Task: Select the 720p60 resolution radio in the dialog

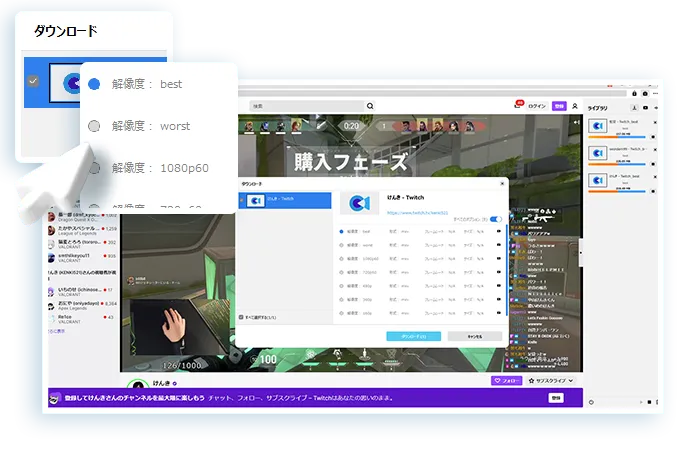Action: point(341,272)
